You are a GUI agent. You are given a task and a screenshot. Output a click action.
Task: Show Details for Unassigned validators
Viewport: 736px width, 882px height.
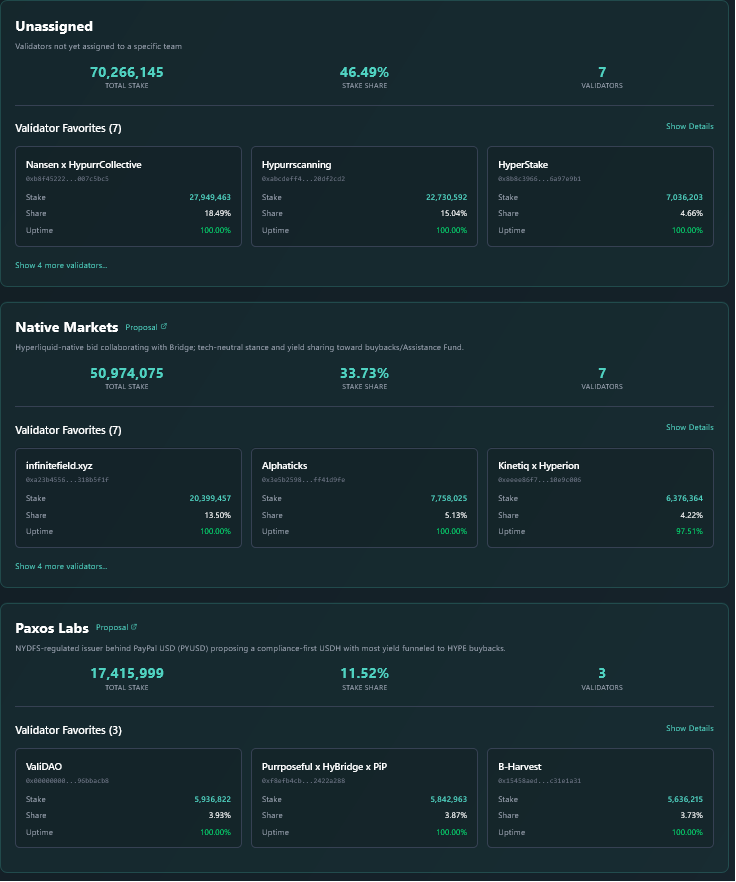(689, 127)
